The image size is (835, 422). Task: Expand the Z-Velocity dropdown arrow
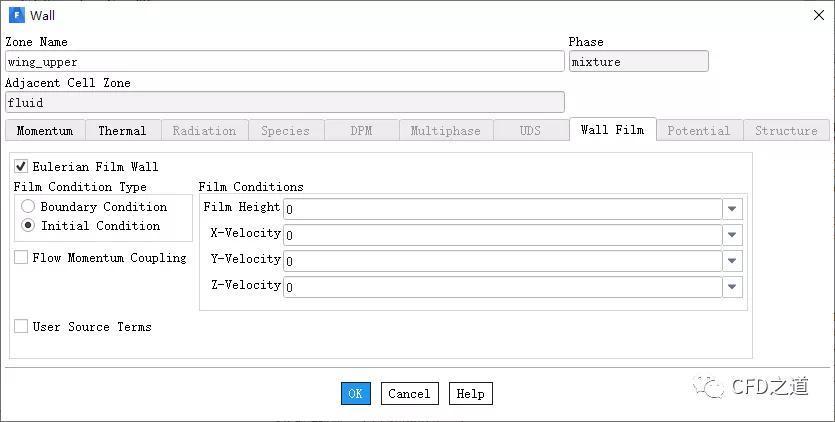click(x=733, y=287)
